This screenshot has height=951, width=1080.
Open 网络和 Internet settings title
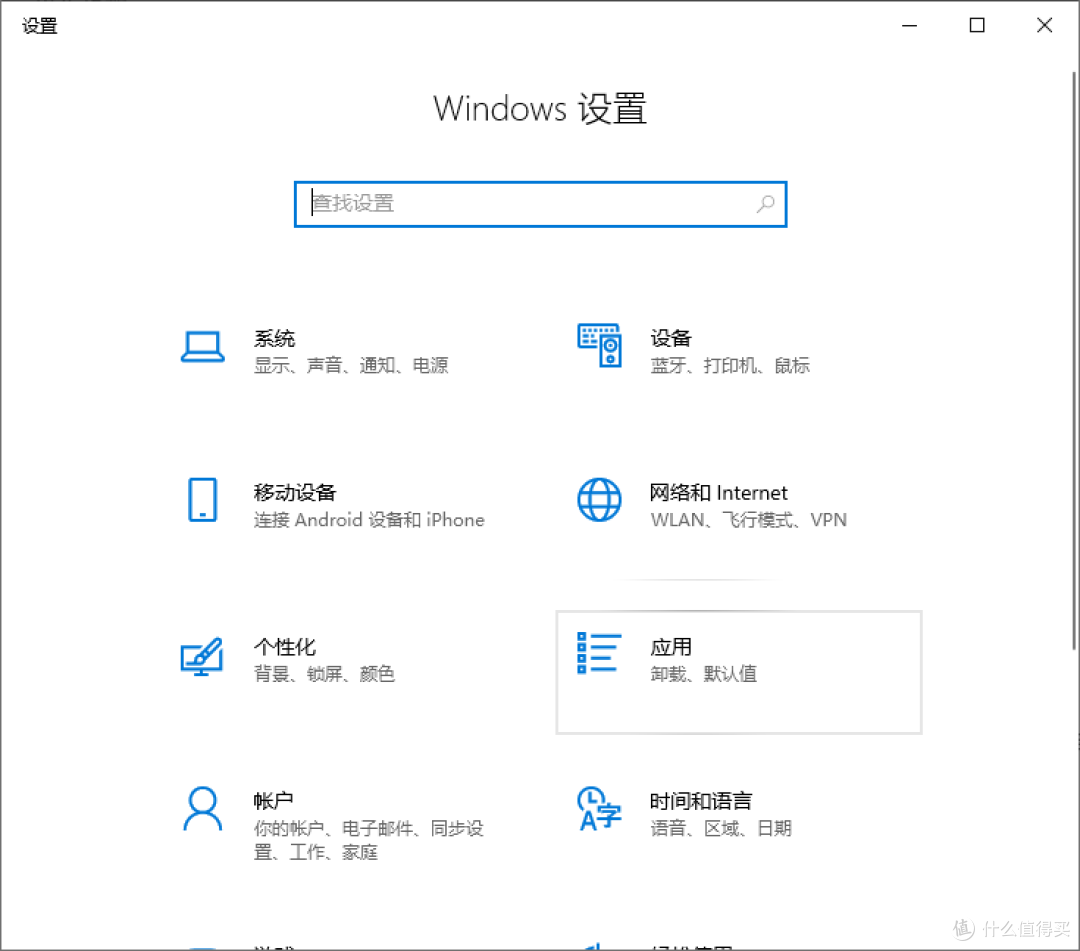tap(718, 492)
